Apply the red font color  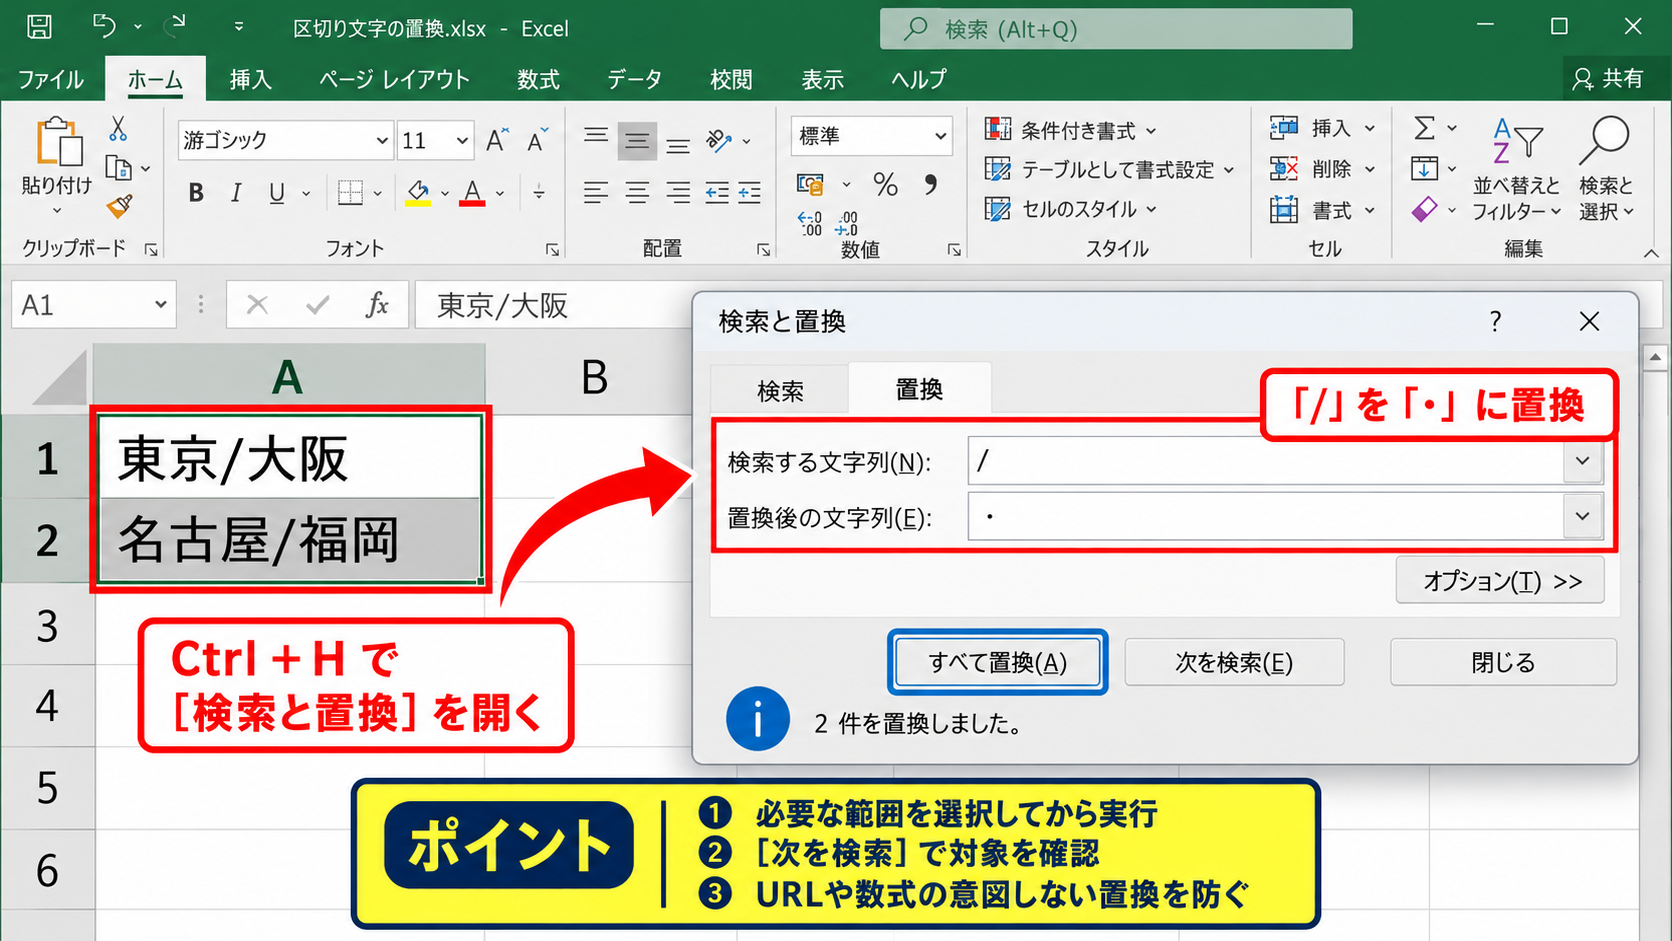pyautogui.click(x=473, y=193)
